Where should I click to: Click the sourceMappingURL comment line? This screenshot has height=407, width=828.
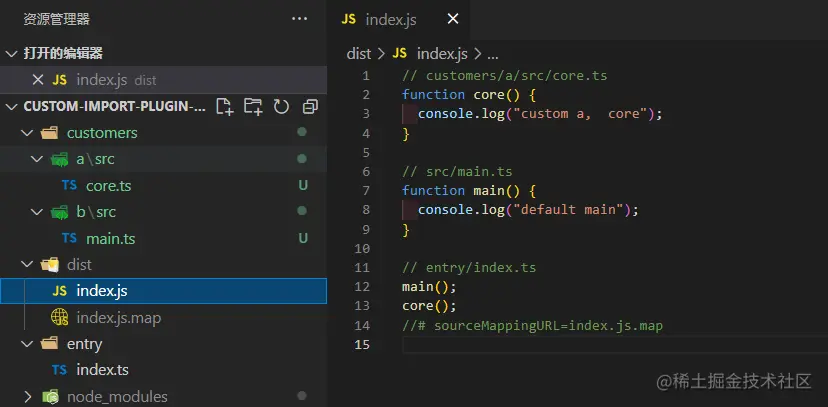[x=532, y=326]
